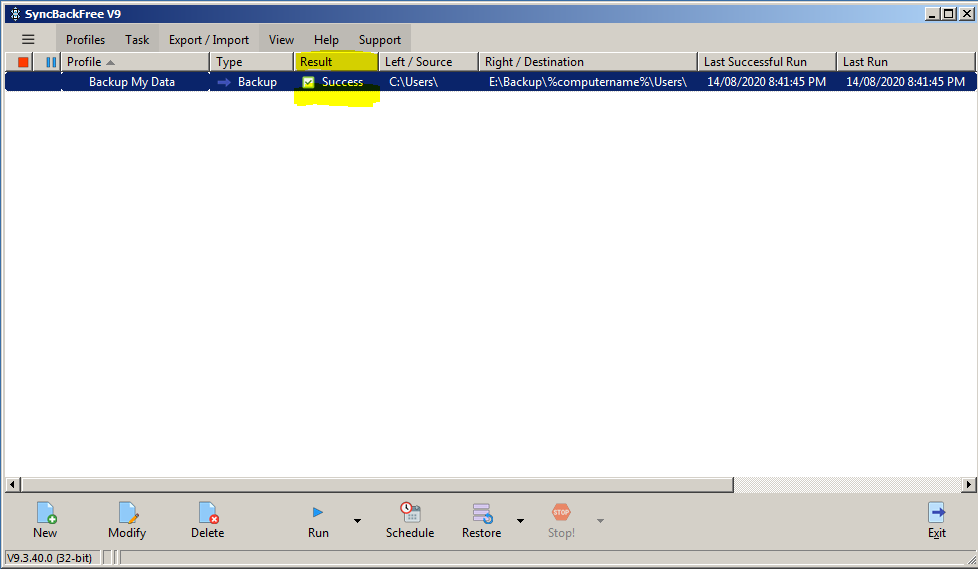Sort by the Result column header

336,62
